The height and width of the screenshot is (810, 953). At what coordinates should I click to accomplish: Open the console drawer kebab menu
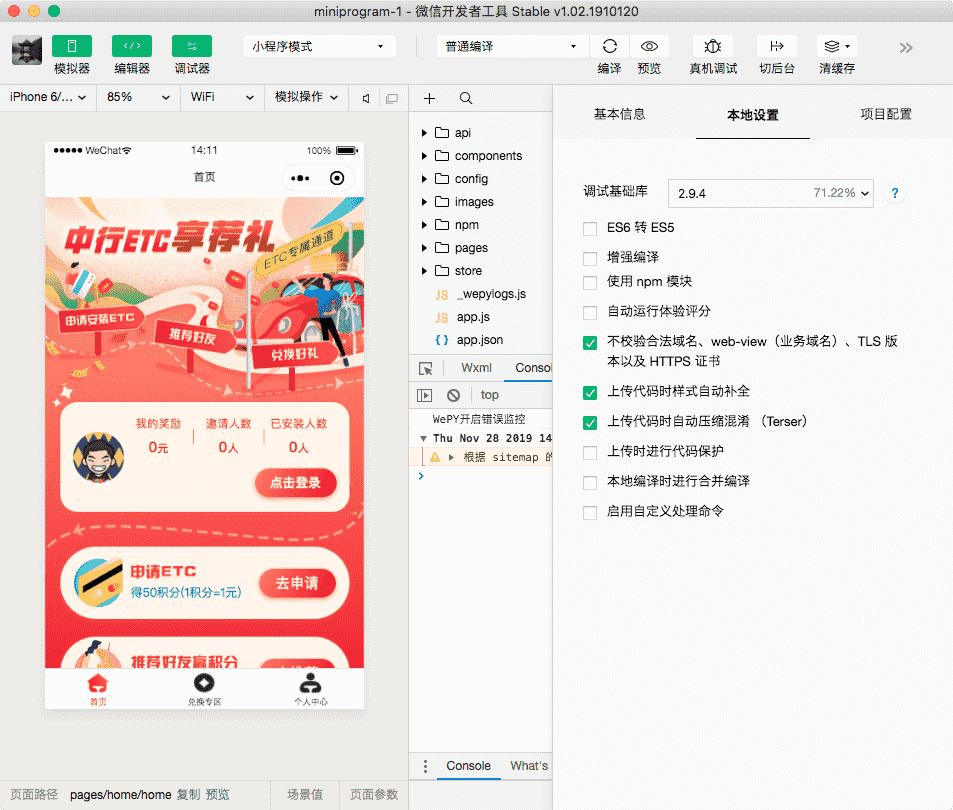click(x=425, y=766)
